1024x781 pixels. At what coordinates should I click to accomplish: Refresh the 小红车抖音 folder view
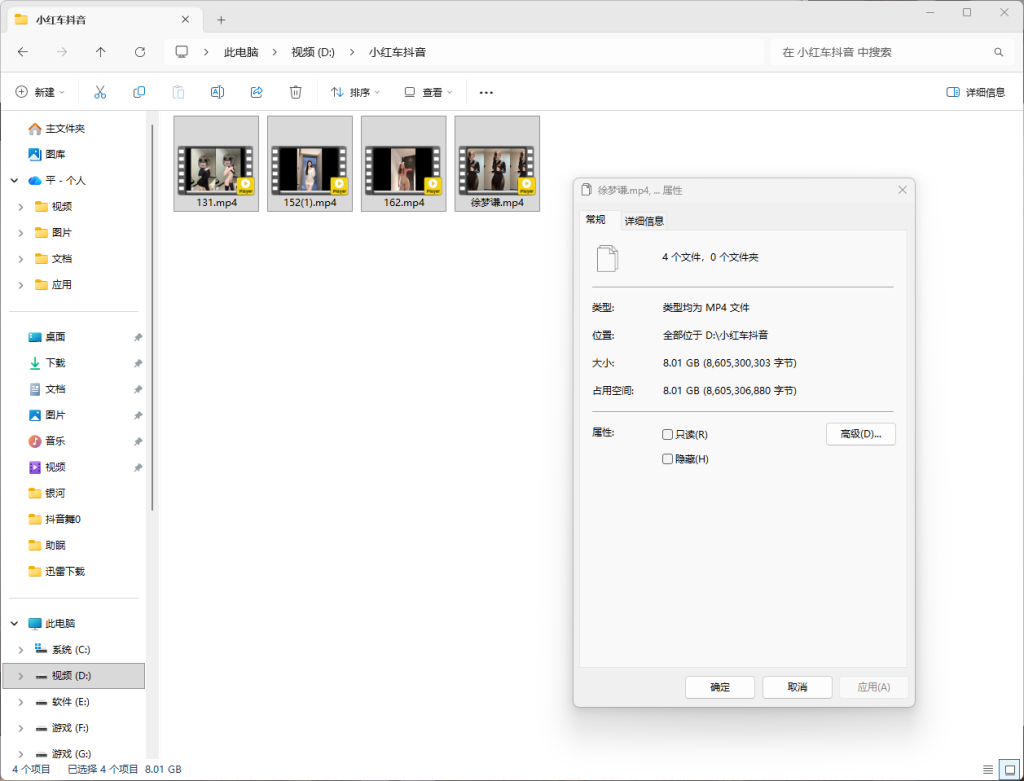tap(140, 51)
